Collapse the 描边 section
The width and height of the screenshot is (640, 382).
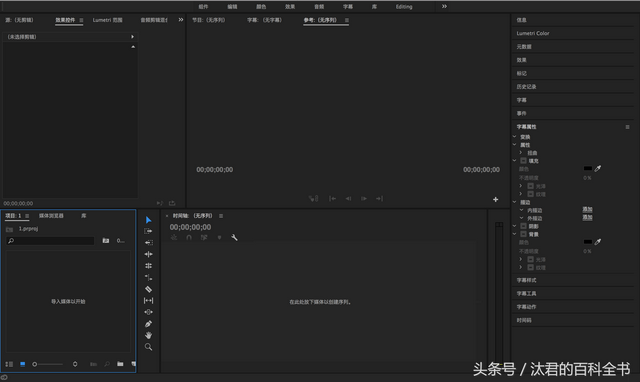tap(515, 202)
